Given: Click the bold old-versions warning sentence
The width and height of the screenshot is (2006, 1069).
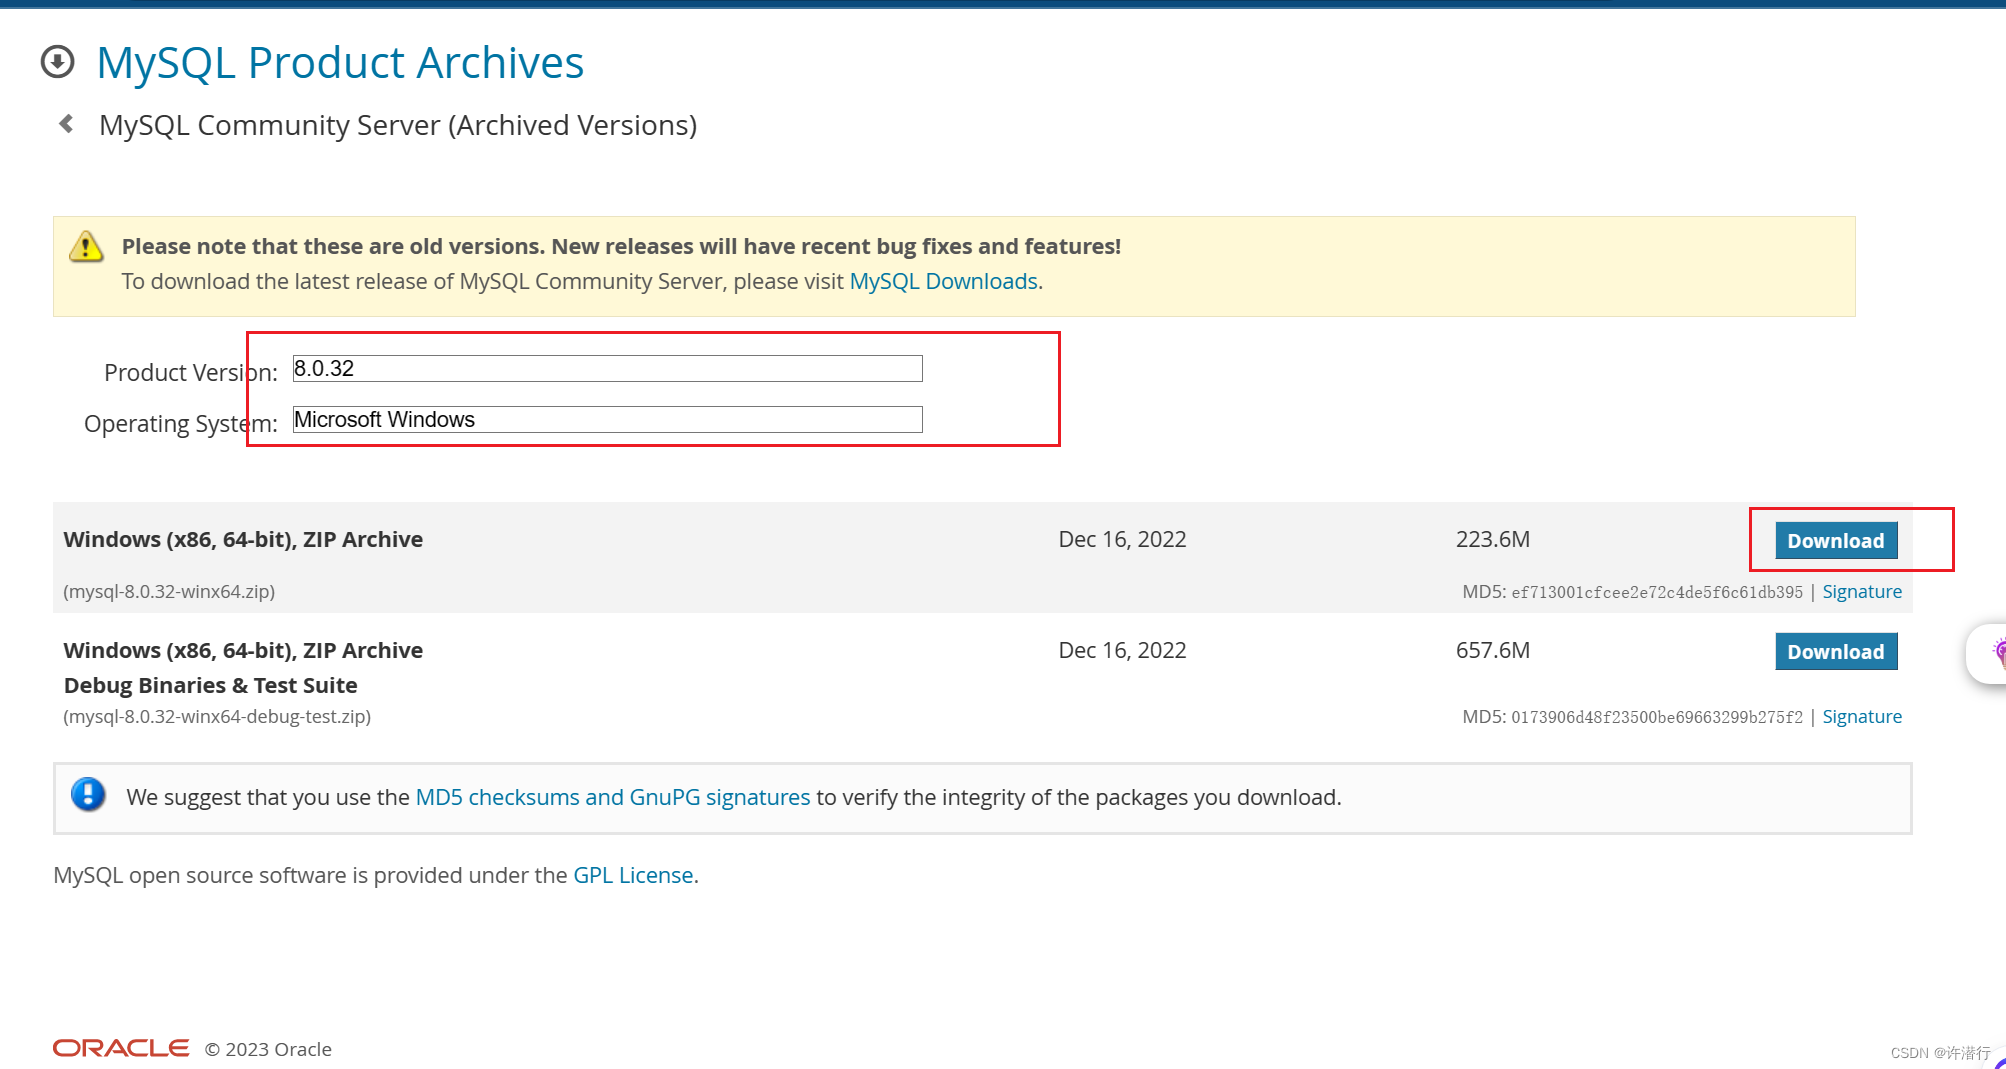Looking at the screenshot, I should tap(621, 246).
